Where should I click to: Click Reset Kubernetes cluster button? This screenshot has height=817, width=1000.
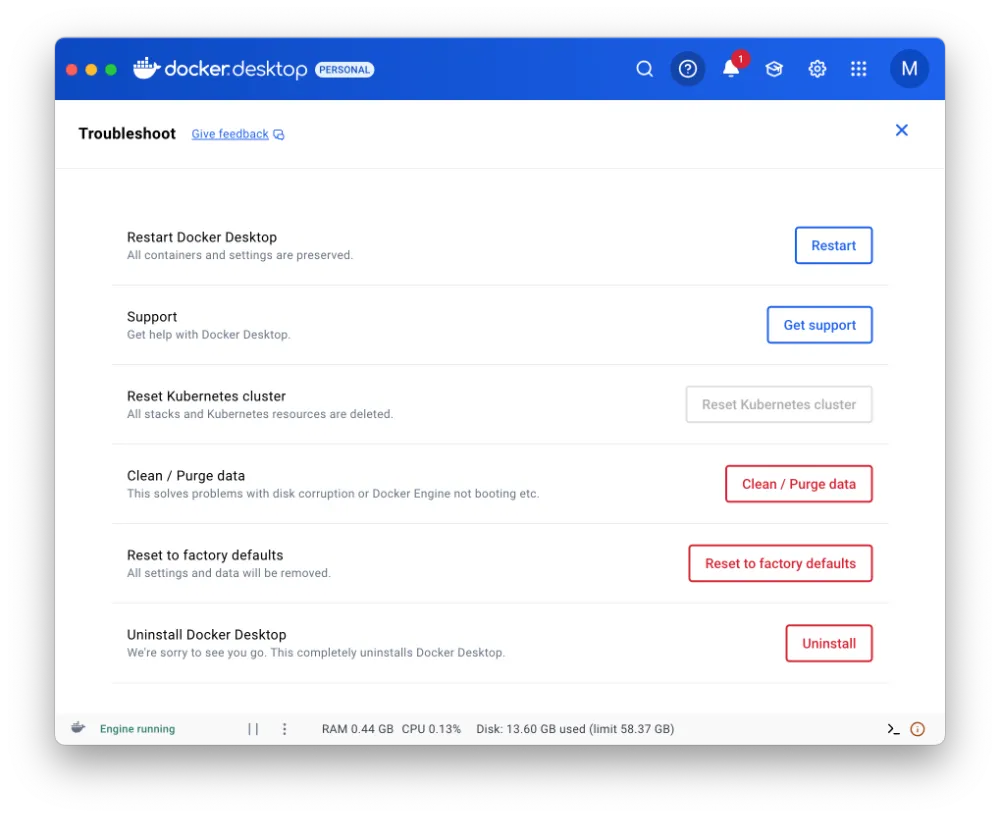tap(778, 404)
